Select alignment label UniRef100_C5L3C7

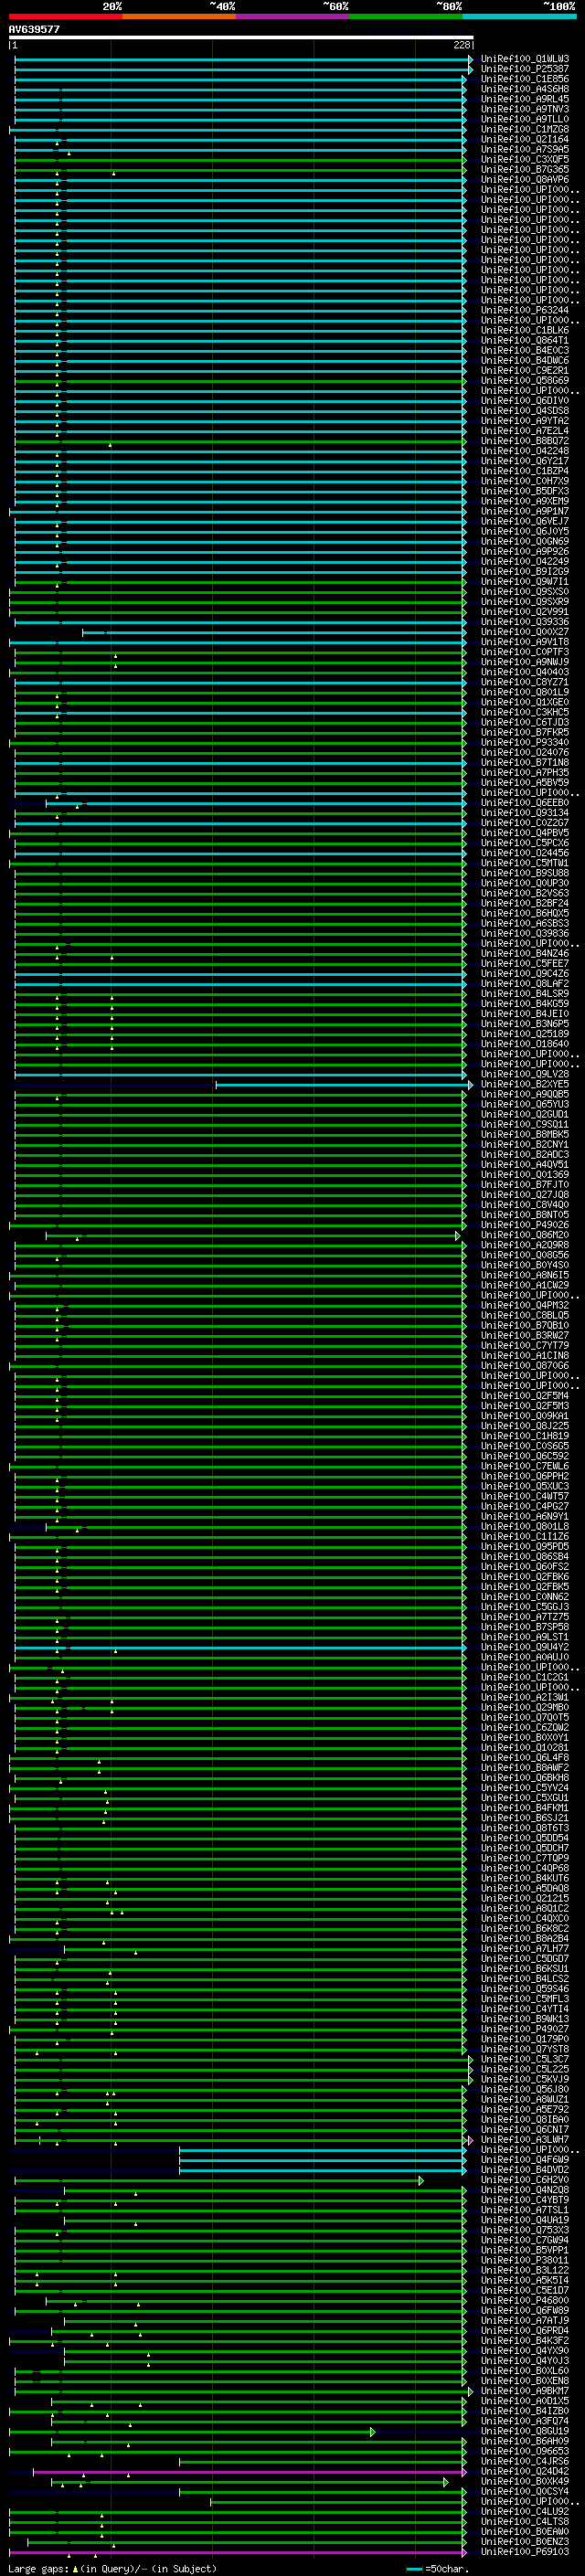tap(524, 2059)
